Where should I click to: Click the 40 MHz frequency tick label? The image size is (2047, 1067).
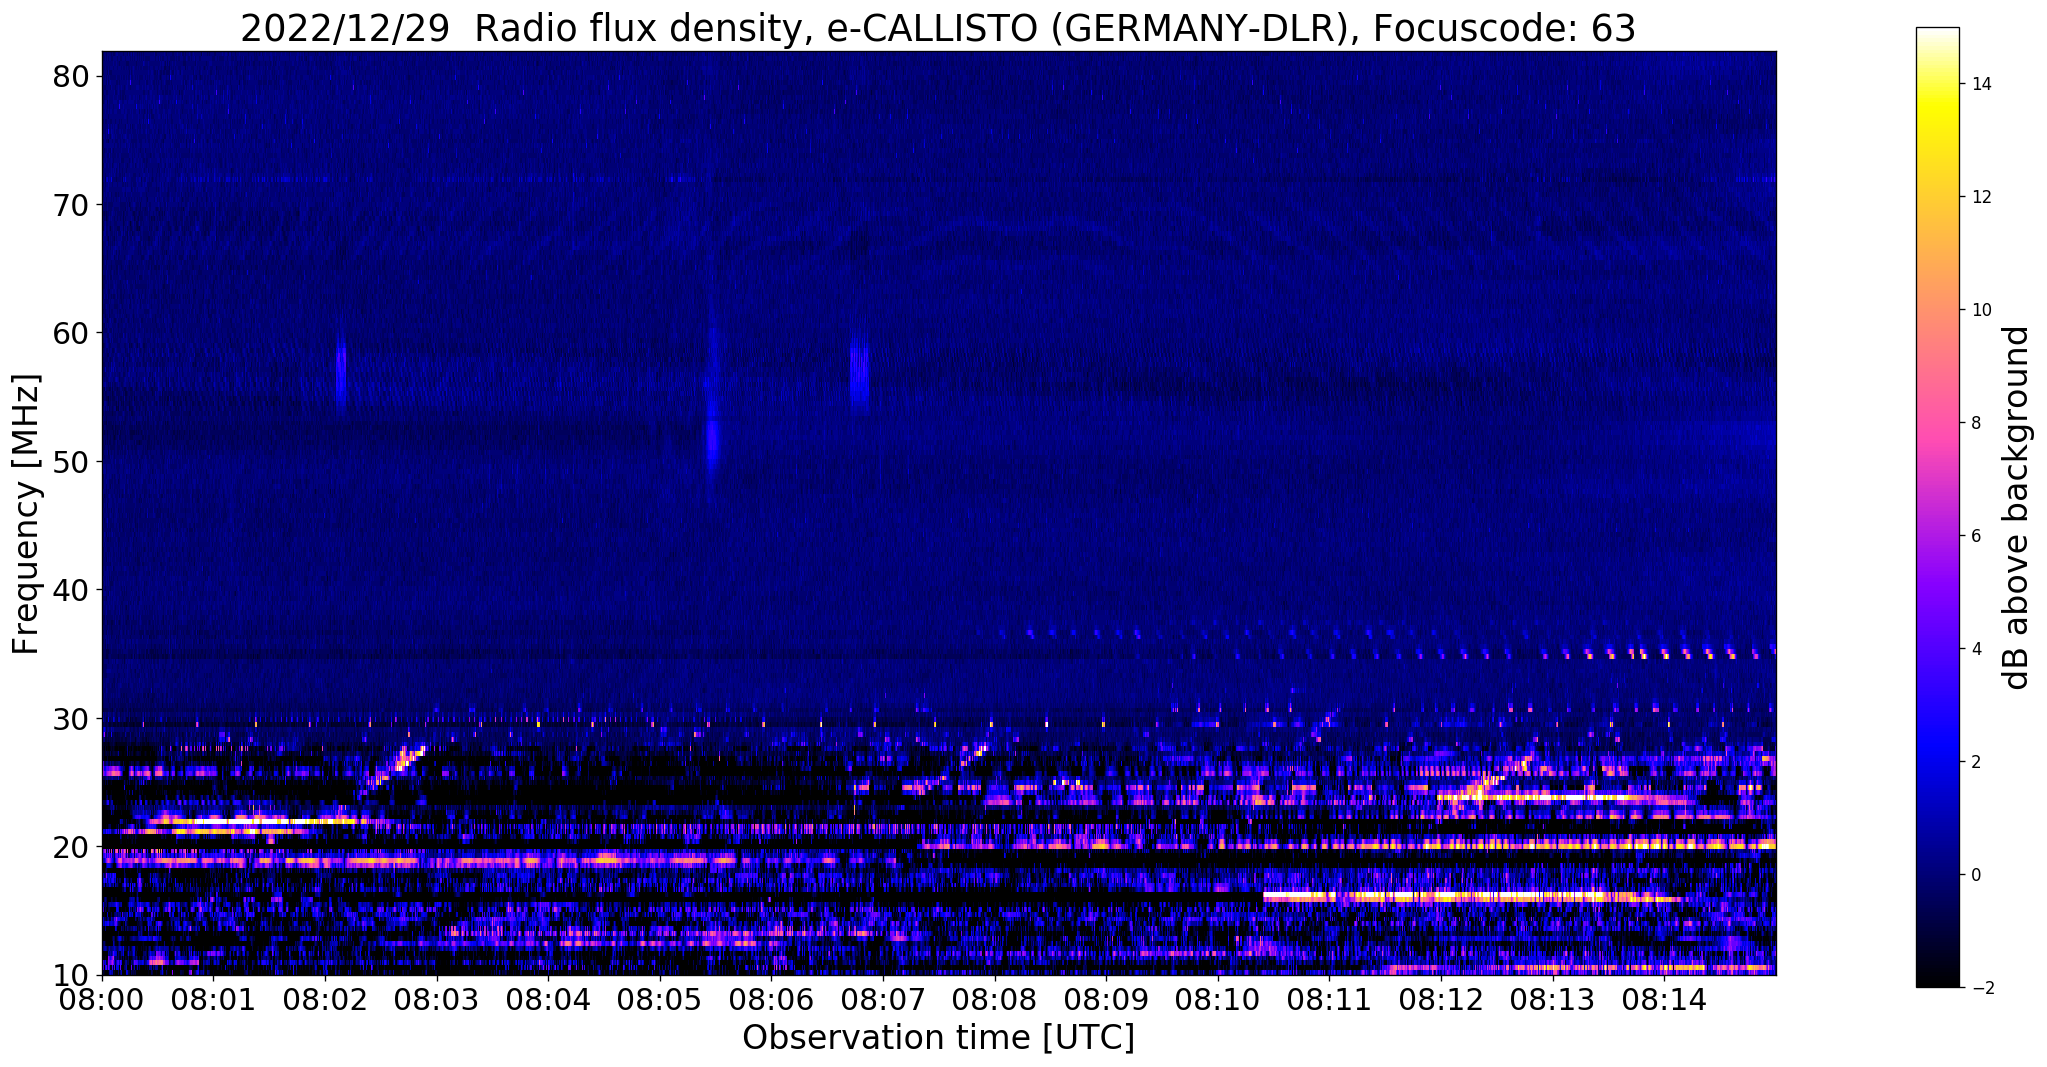point(71,590)
